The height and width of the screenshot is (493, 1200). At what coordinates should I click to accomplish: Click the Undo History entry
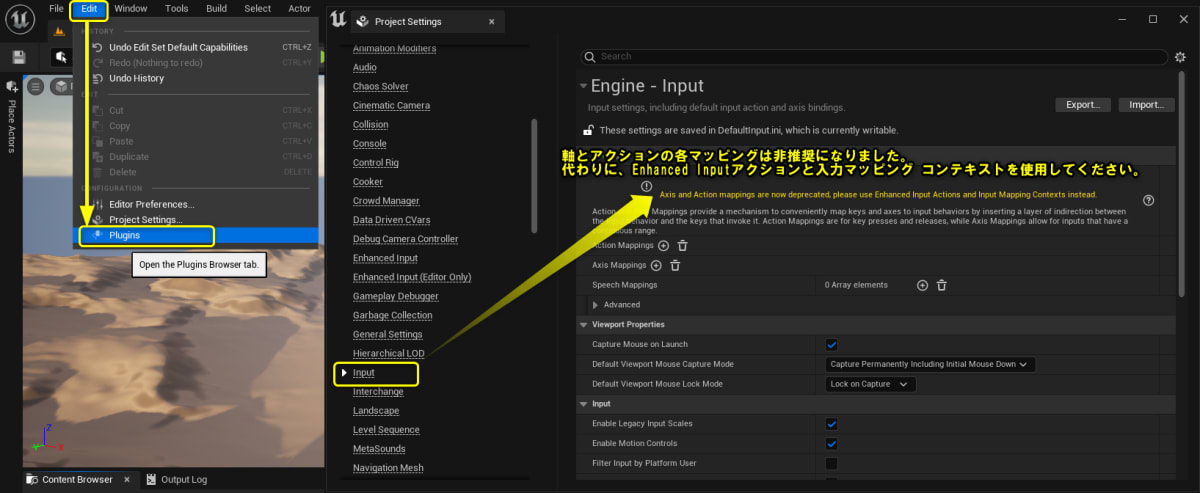[136, 78]
